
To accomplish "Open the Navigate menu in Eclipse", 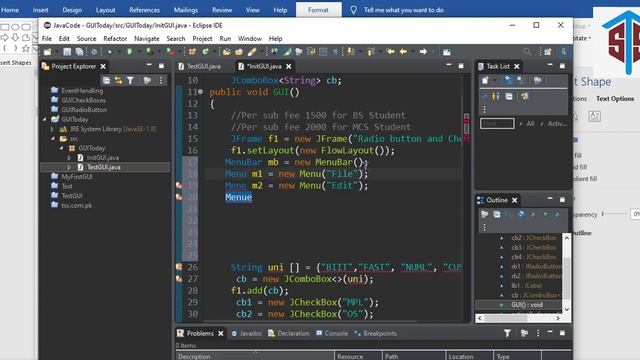I will coord(147,38).
